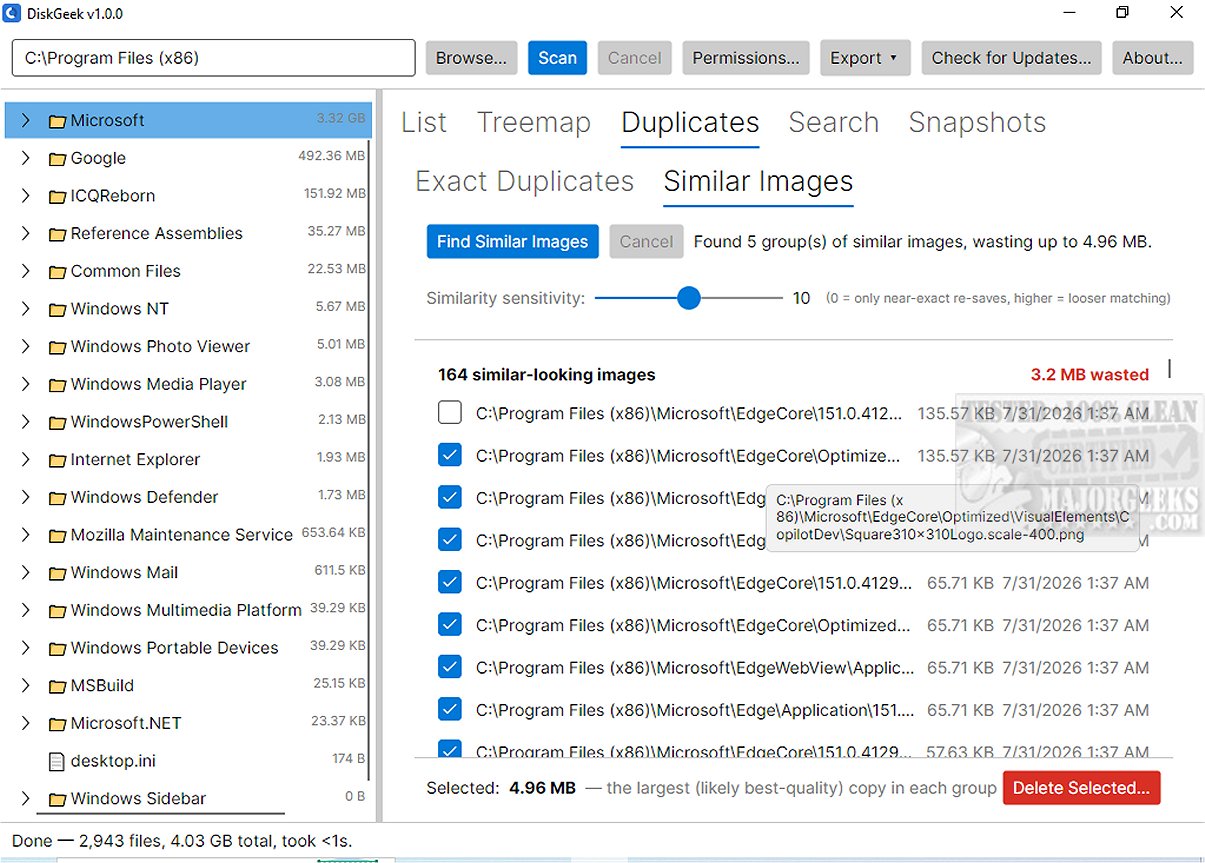Switch to the Treemap tab

pyautogui.click(x=534, y=122)
